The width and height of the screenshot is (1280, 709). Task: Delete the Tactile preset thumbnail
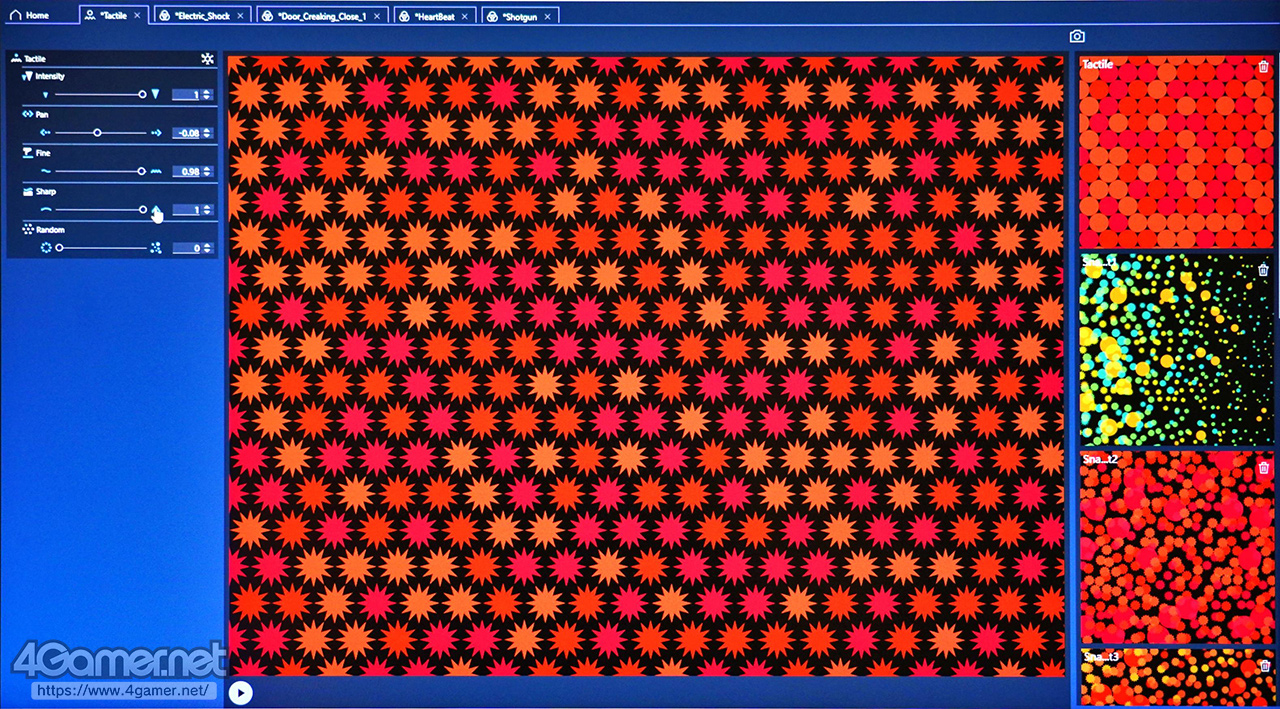tap(1263, 67)
